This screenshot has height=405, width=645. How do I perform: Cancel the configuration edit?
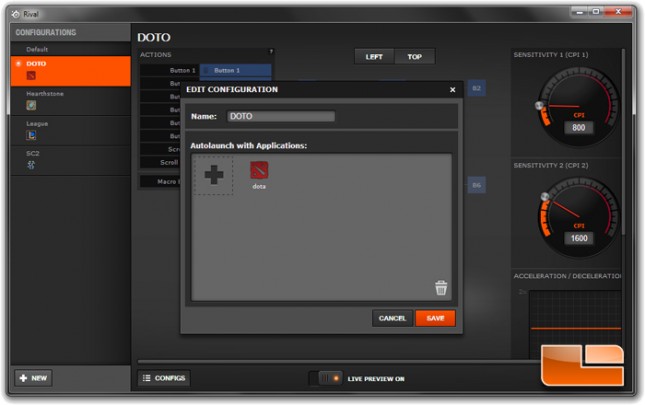392,318
